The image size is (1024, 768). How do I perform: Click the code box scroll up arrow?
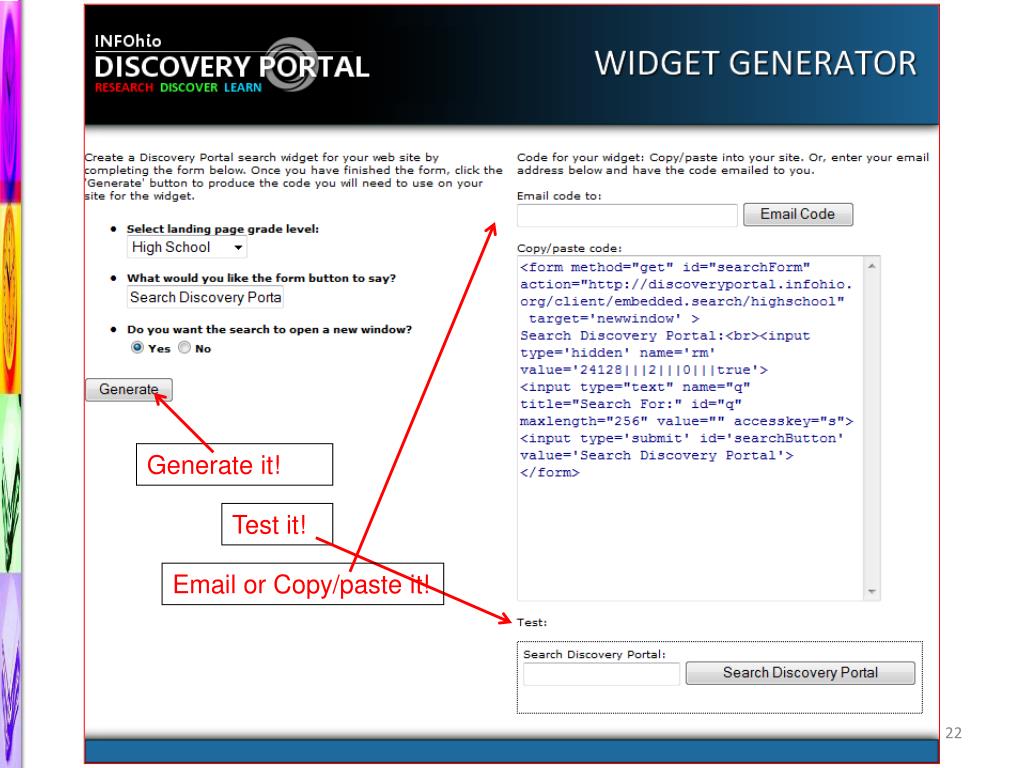tap(872, 266)
